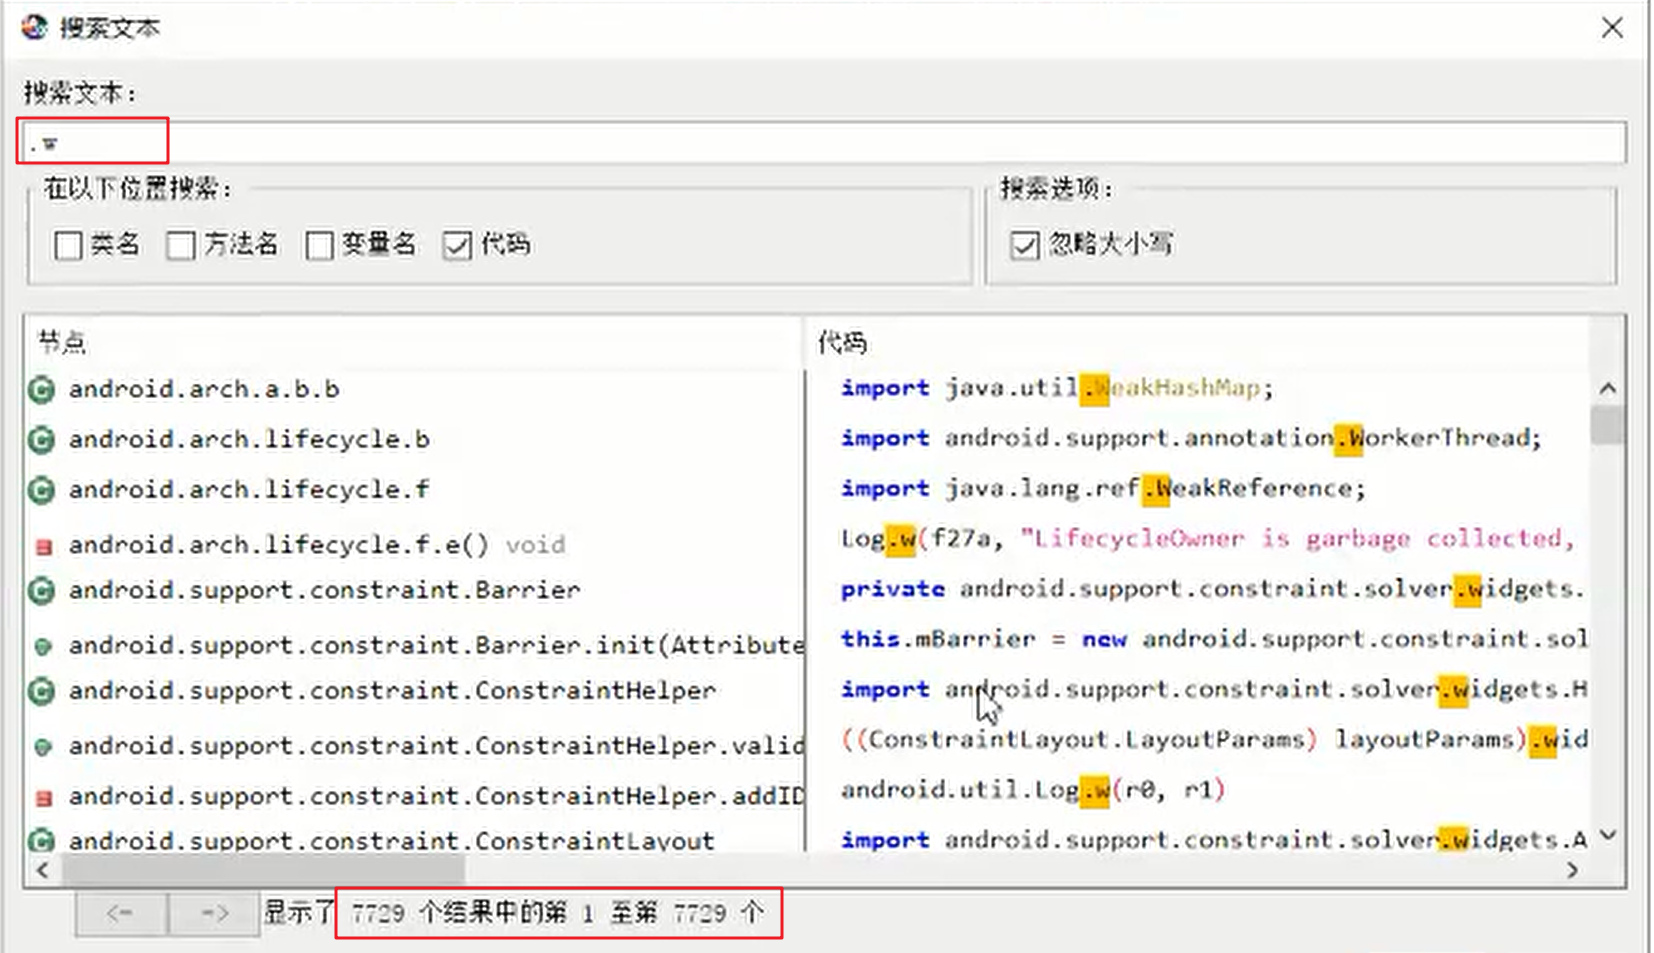Click the jadx app icon in title bar
The image size is (1654, 953).
click(34, 27)
